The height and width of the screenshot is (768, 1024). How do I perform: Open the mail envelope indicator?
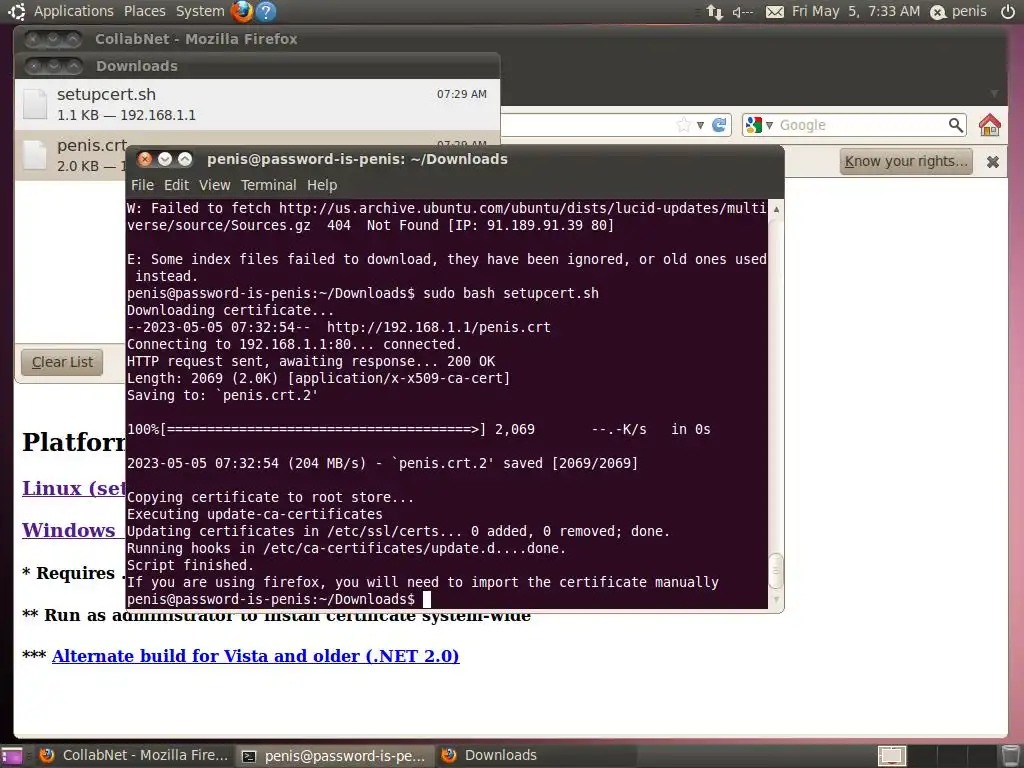click(775, 12)
